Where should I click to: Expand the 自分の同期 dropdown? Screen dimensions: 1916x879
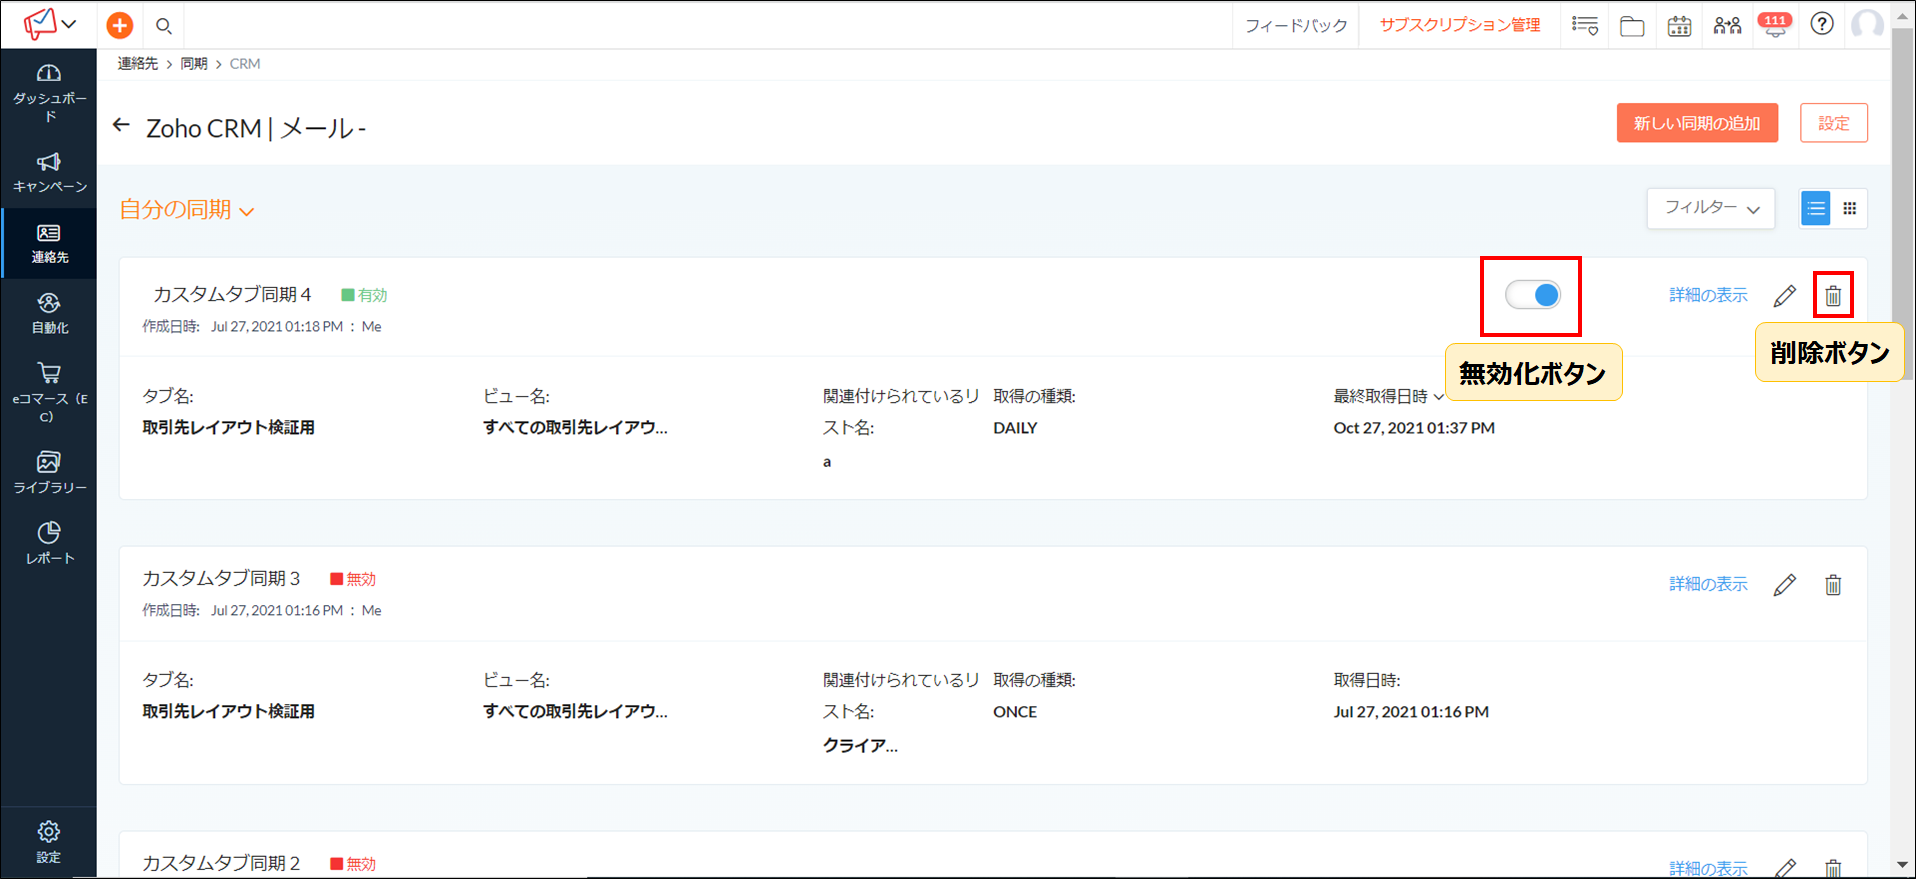coord(187,210)
